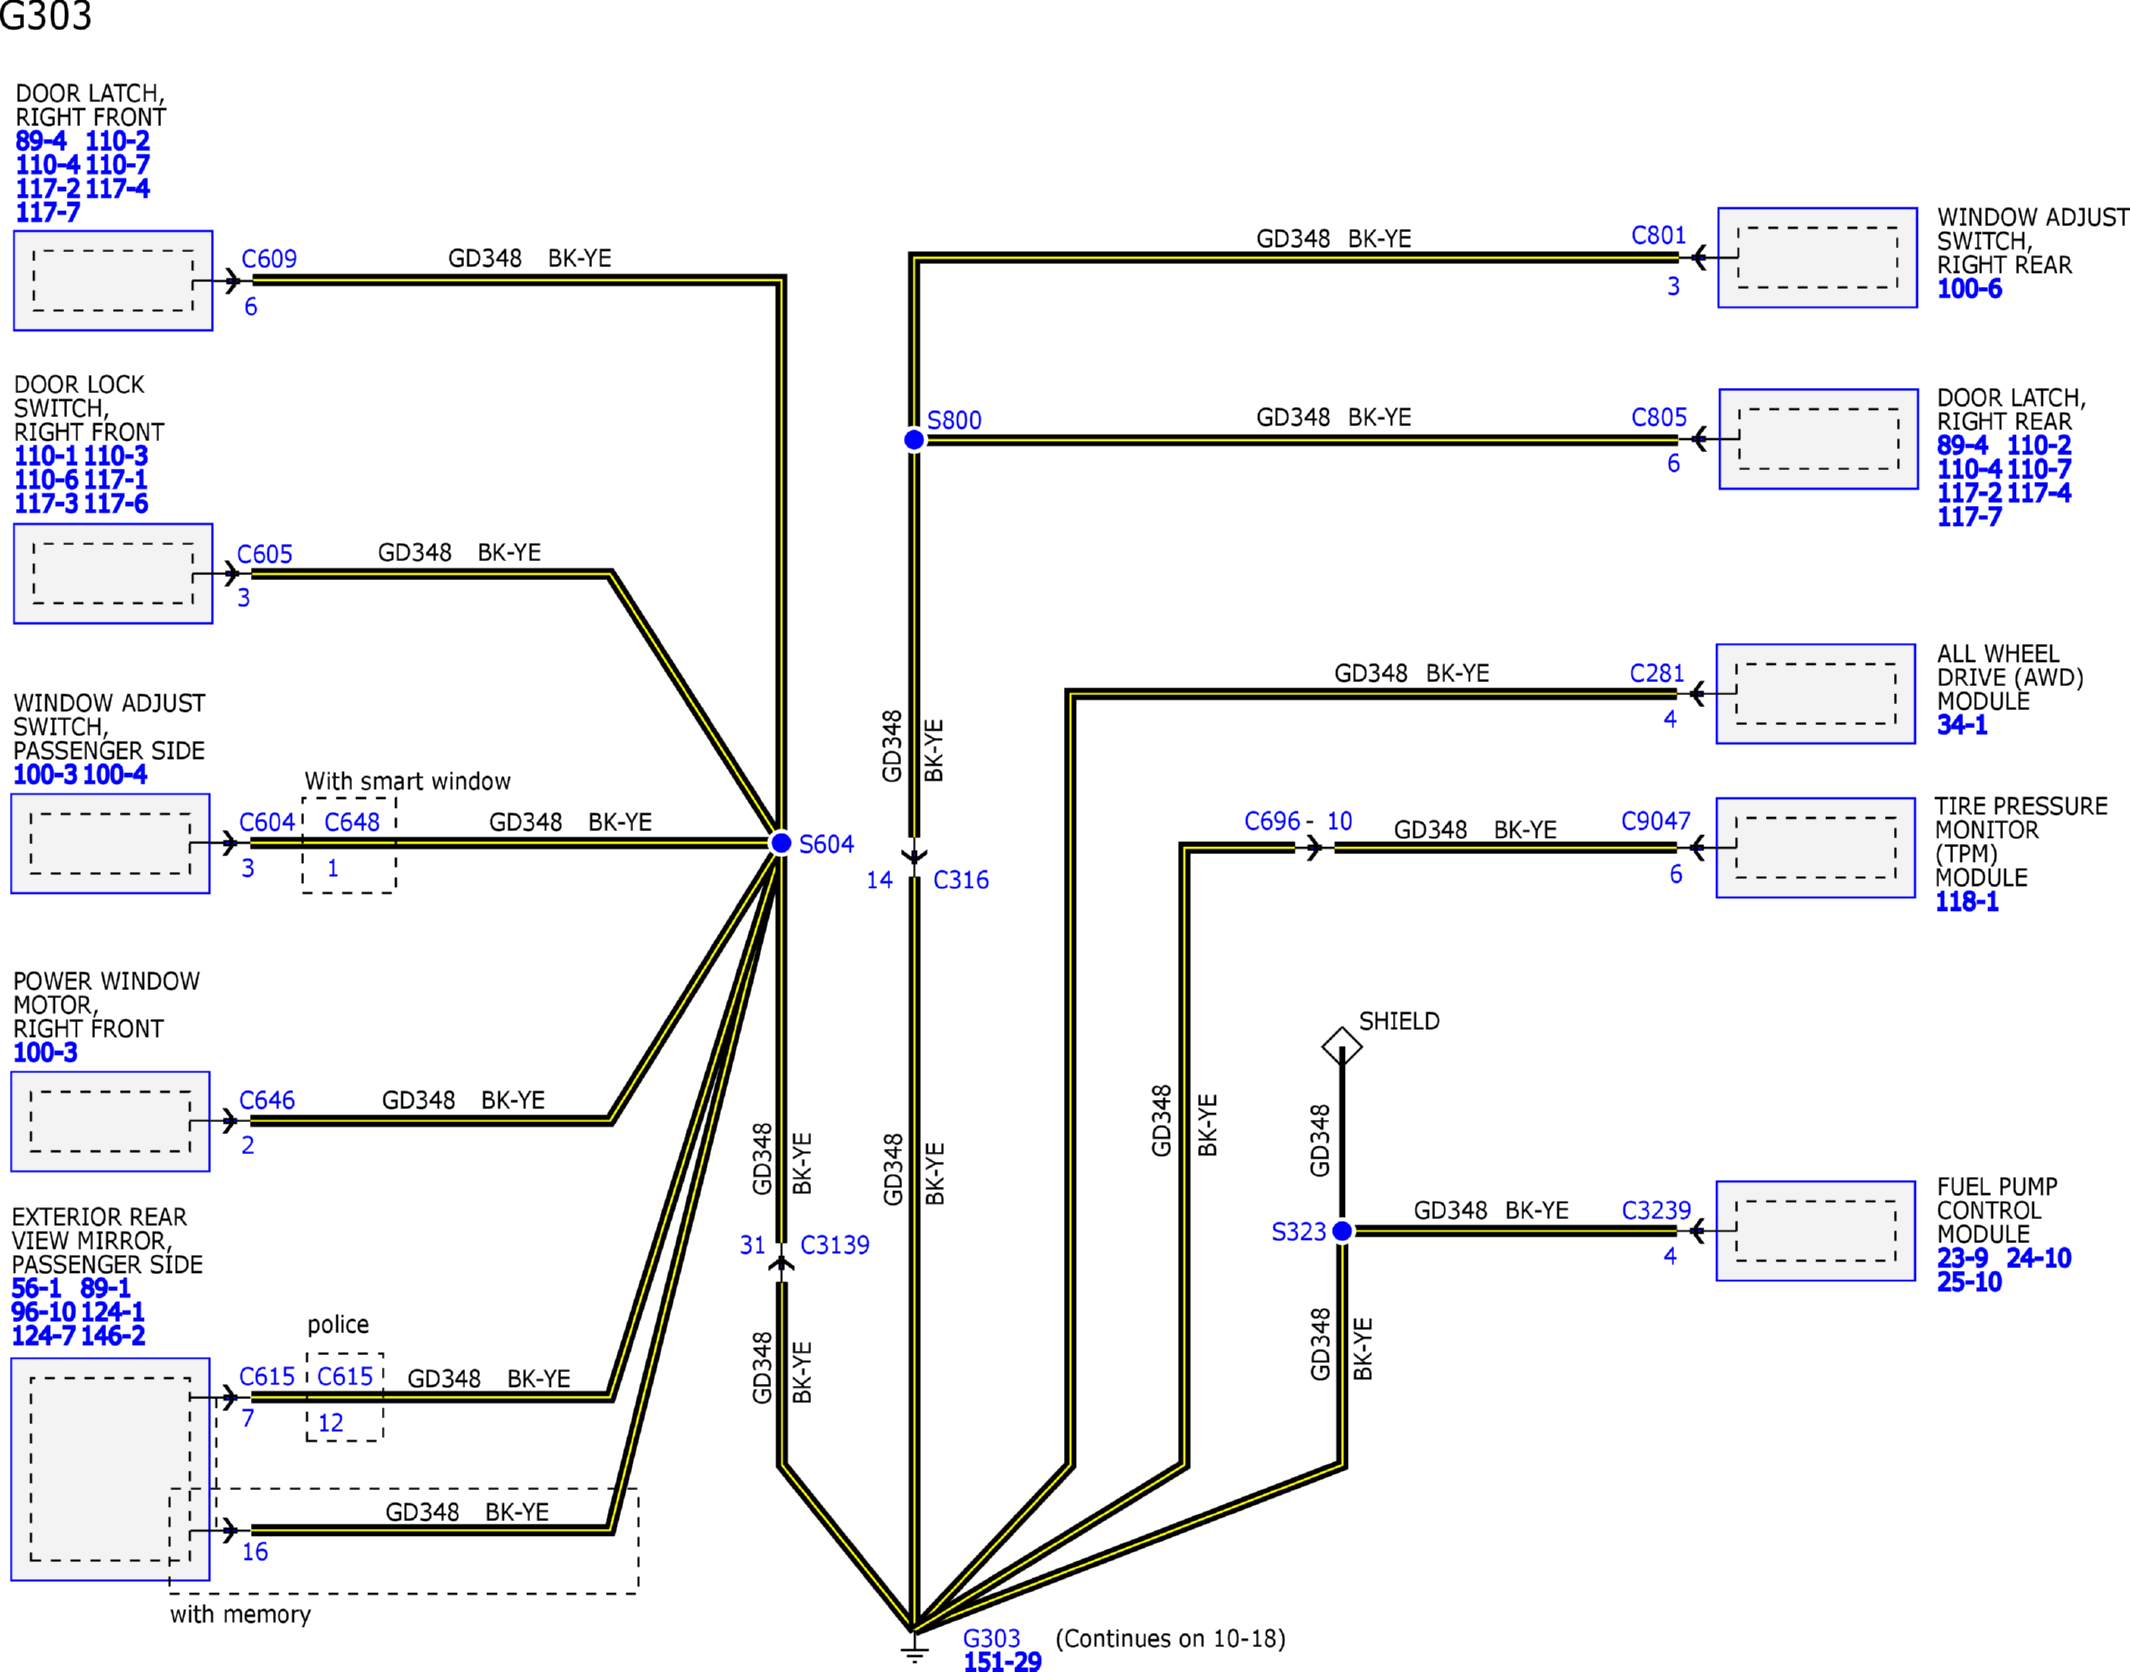Click the SHIELD diamond symbol
2130x1672 pixels.
(1342, 1046)
